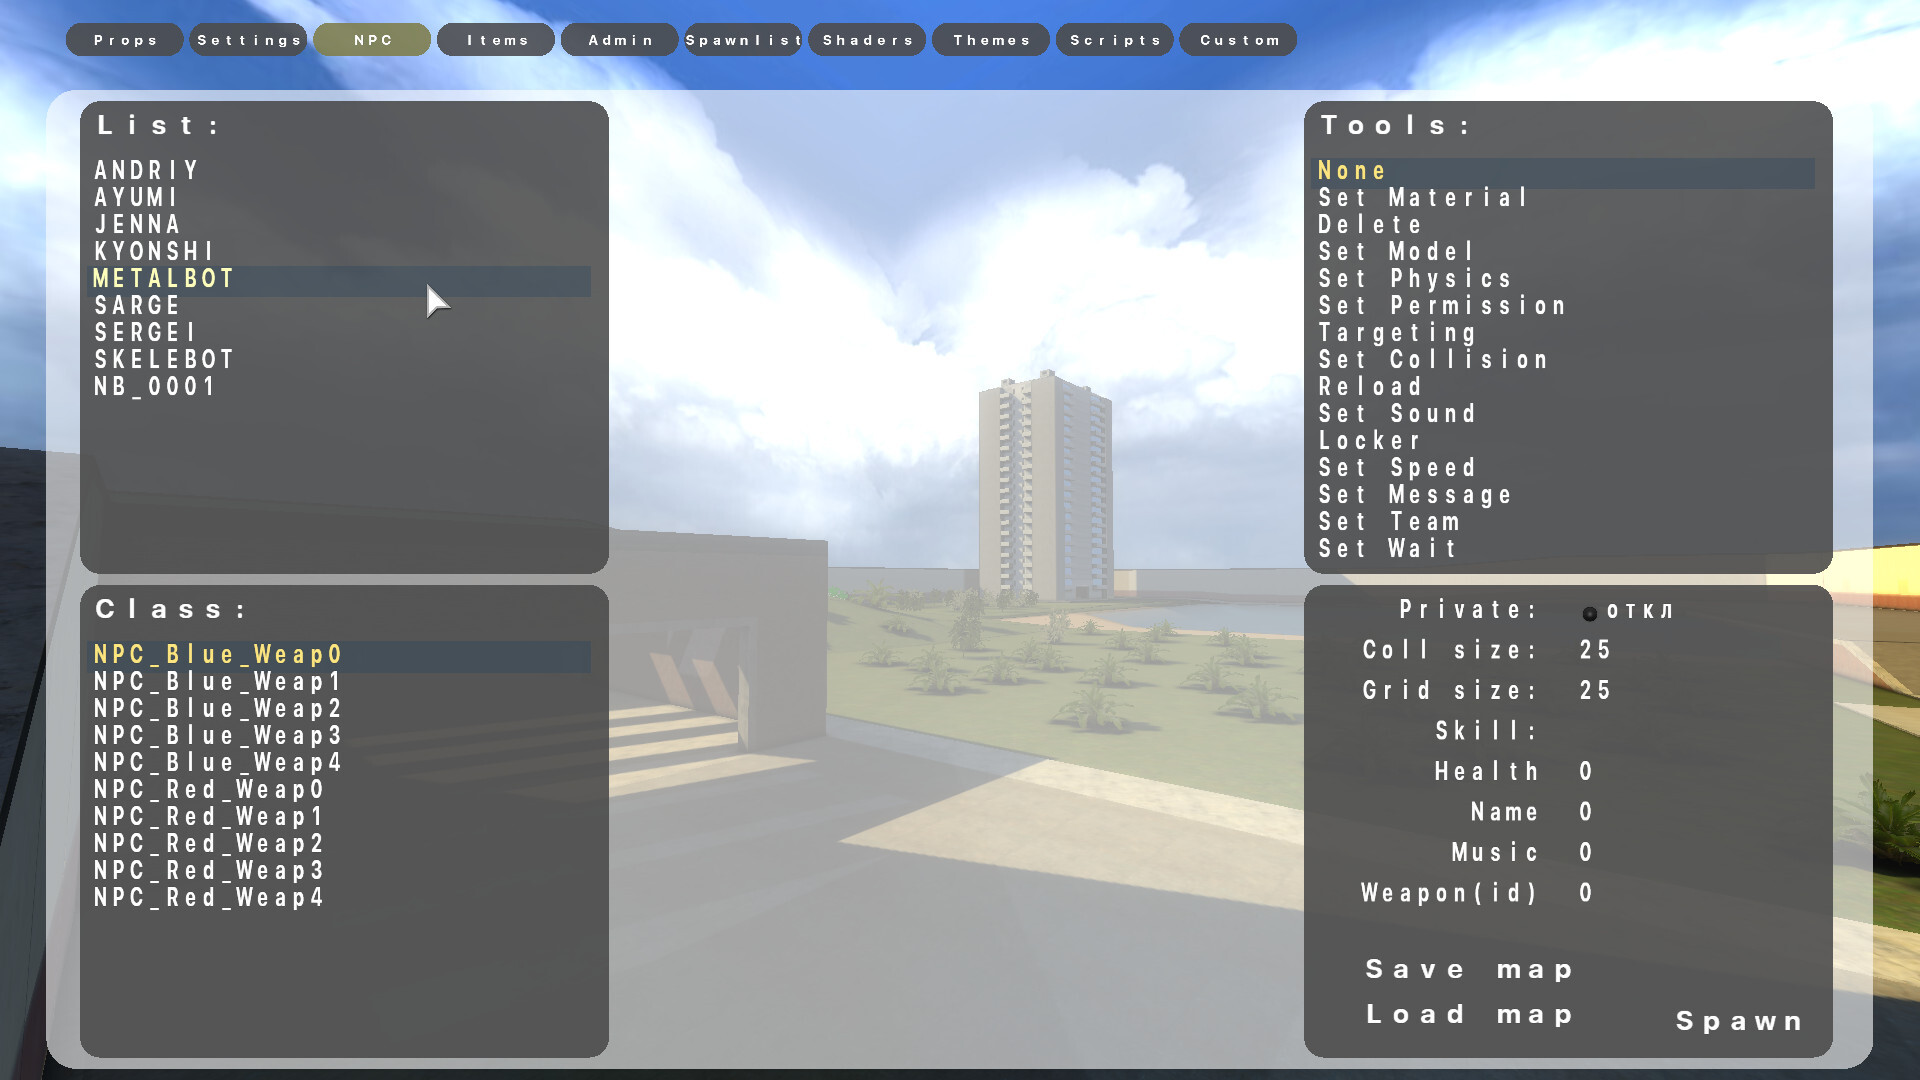Activate the Targeting tool
The image size is (1920, 1080).
pyautogui.click(x=1397, y=333)
